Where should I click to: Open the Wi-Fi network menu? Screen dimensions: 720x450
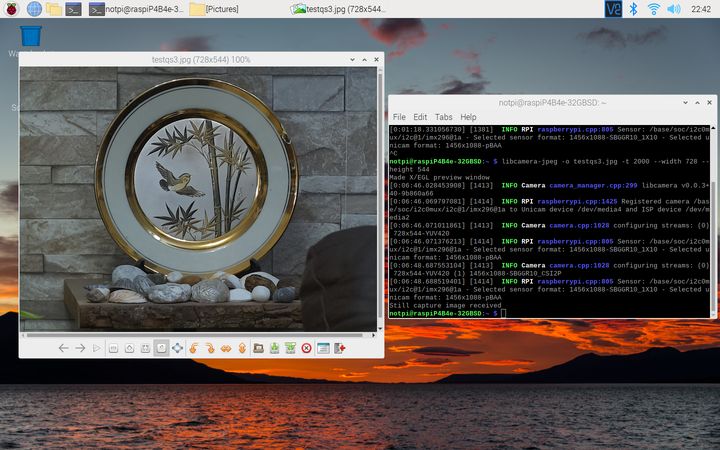tap(653, 9)
